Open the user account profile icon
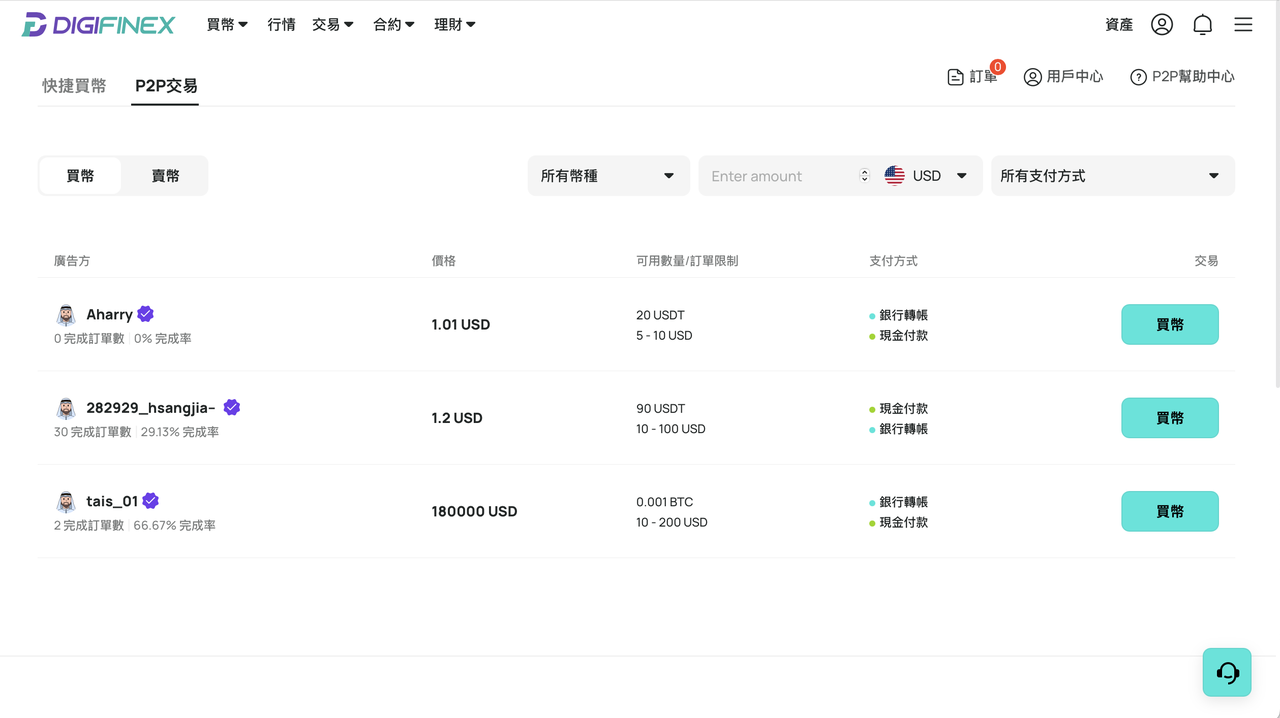This screenshot has height=718, width=1280. (x=1161, y=24)
